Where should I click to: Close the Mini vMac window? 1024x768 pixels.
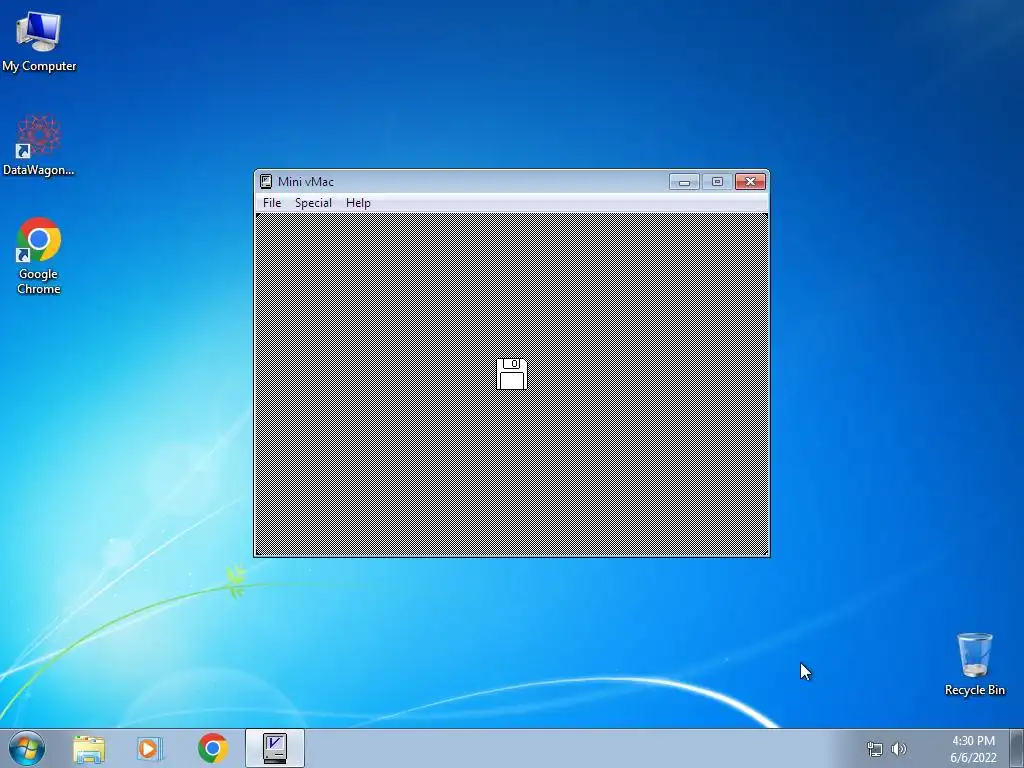tap(750, 182)
